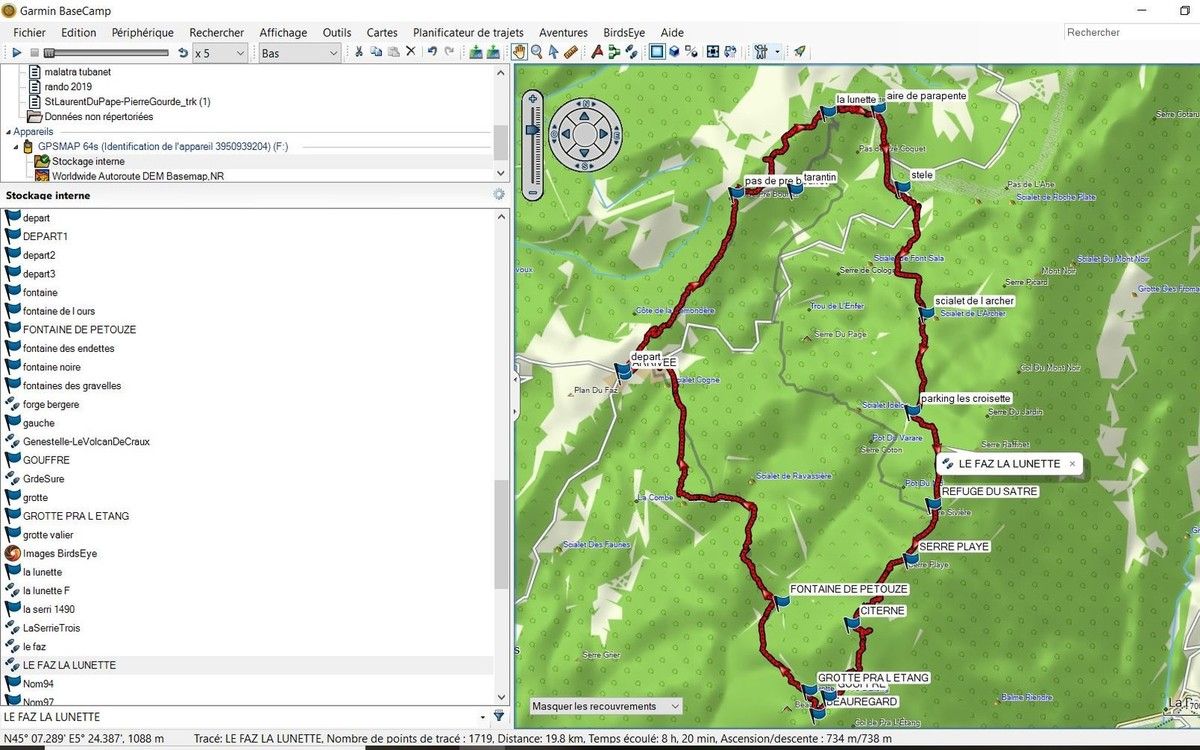
Task: Click the scialet de l archer waypoint flag
Action: (x=927, y=312)
